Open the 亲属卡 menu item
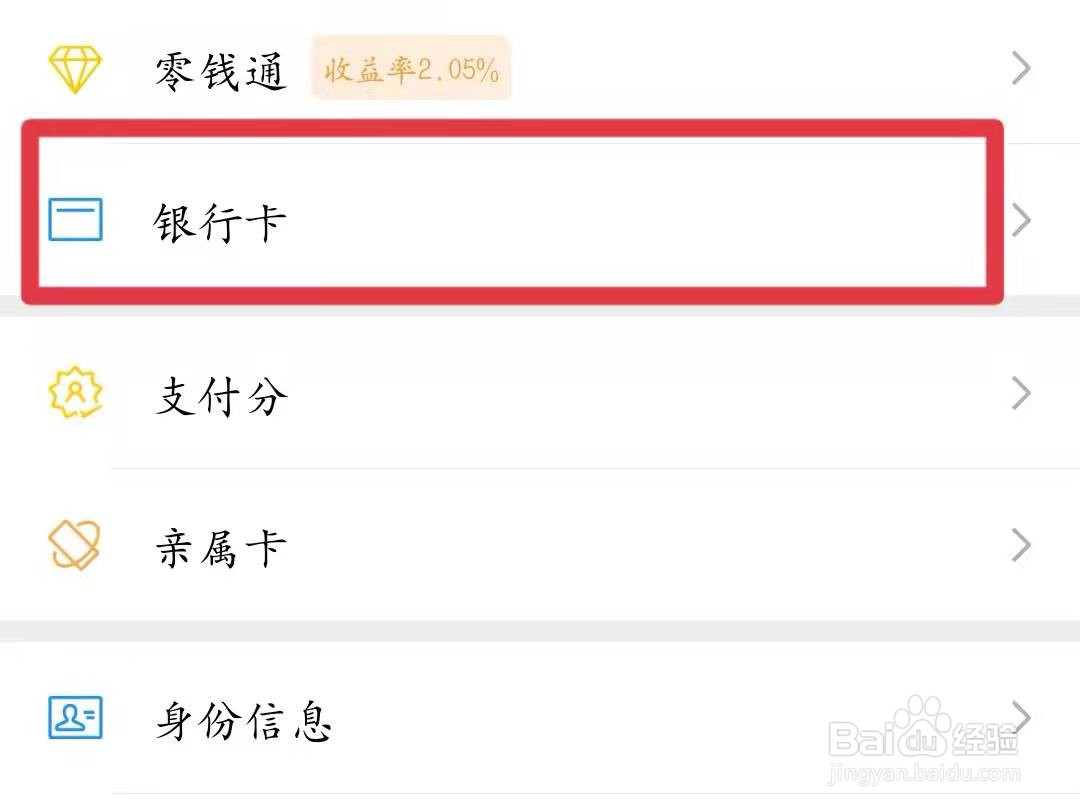 pos(221,548)
